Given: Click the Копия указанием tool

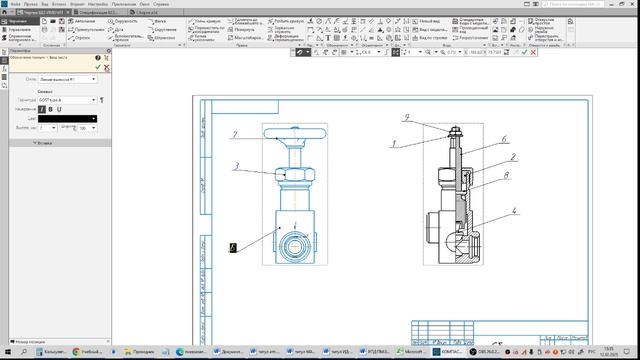Looking at the screenshot, I should [200, 38].
